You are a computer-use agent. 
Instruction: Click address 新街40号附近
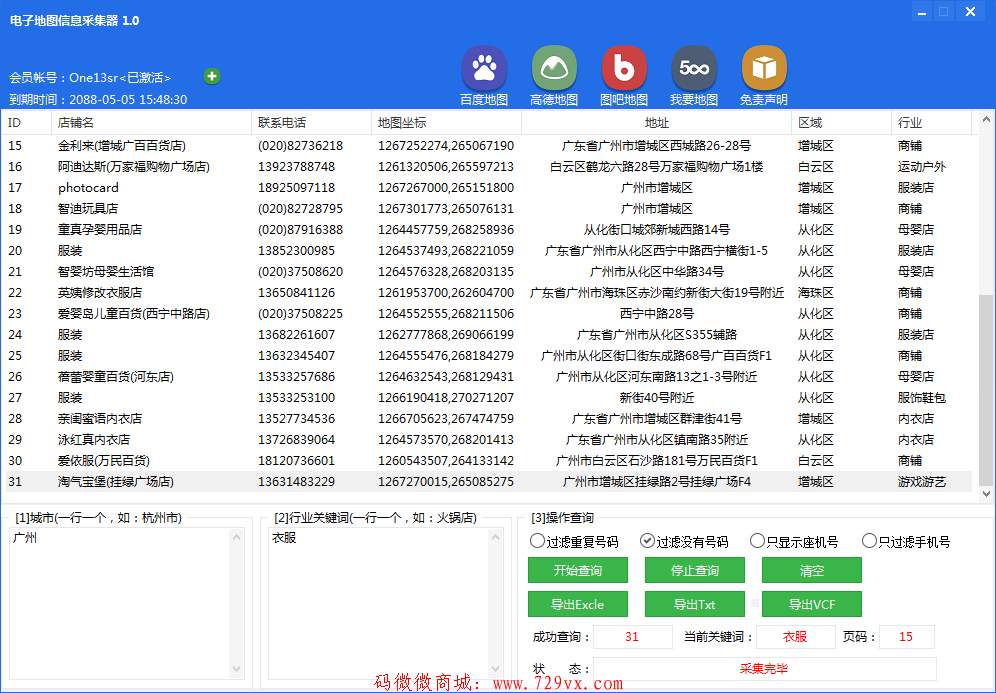pos(656,397)
